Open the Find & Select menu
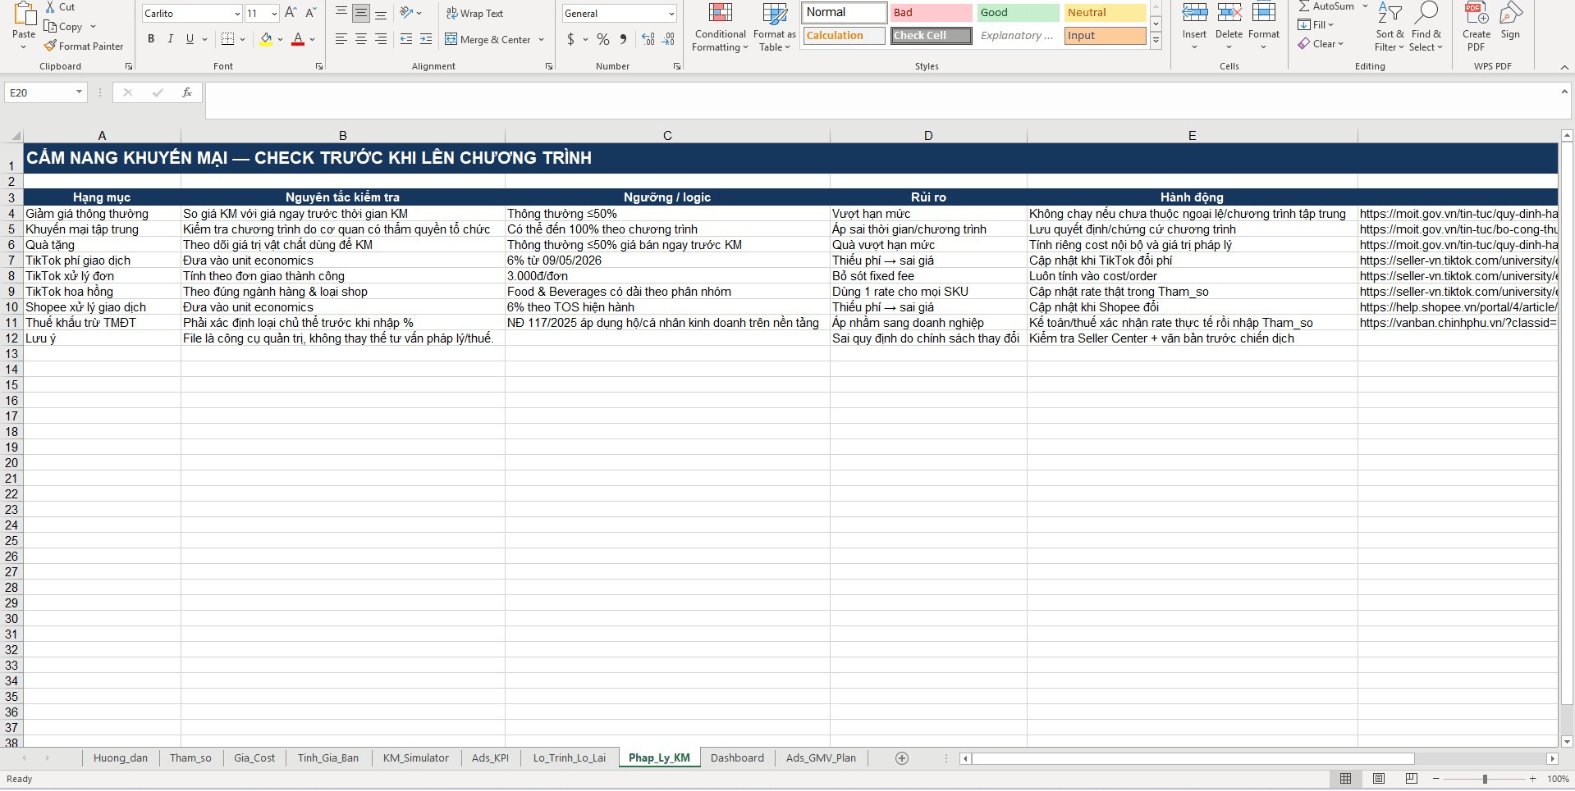1575x791 pixels. coord(1426,27)
